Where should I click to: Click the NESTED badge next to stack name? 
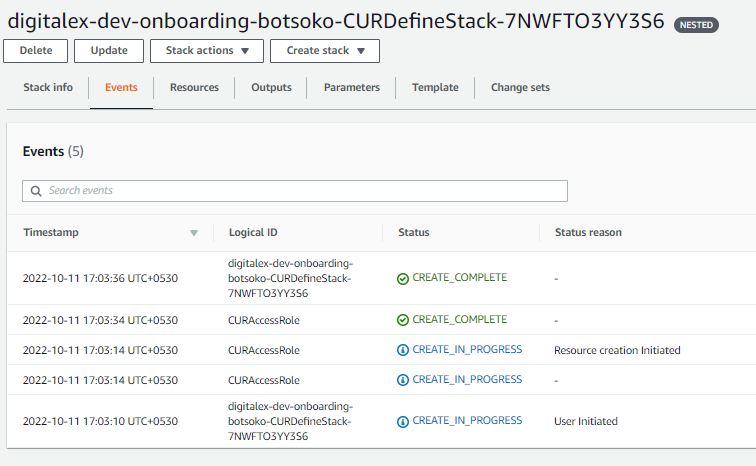click(695, 25)
